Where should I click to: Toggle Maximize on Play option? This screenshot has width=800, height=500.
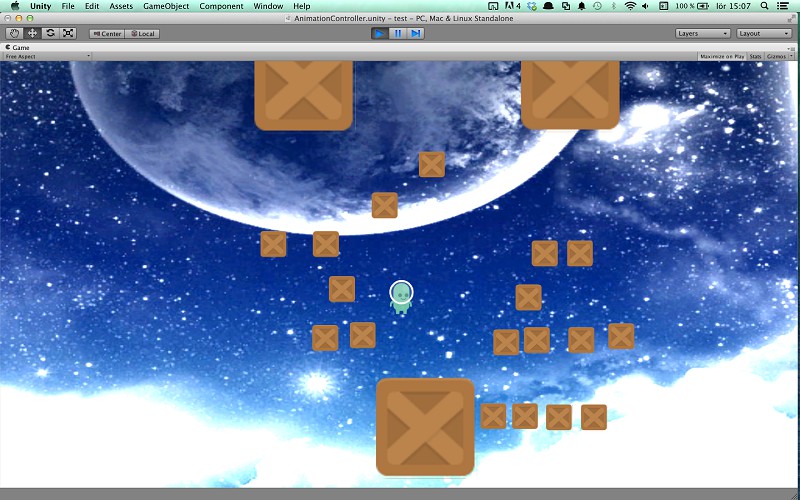pyautogui.click(x=722, y=57)
